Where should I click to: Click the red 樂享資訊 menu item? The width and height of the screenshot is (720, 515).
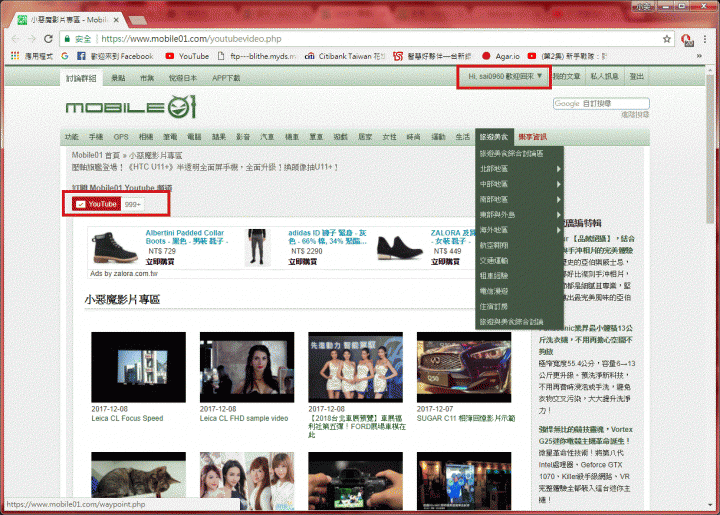click(x=533, y=137)
